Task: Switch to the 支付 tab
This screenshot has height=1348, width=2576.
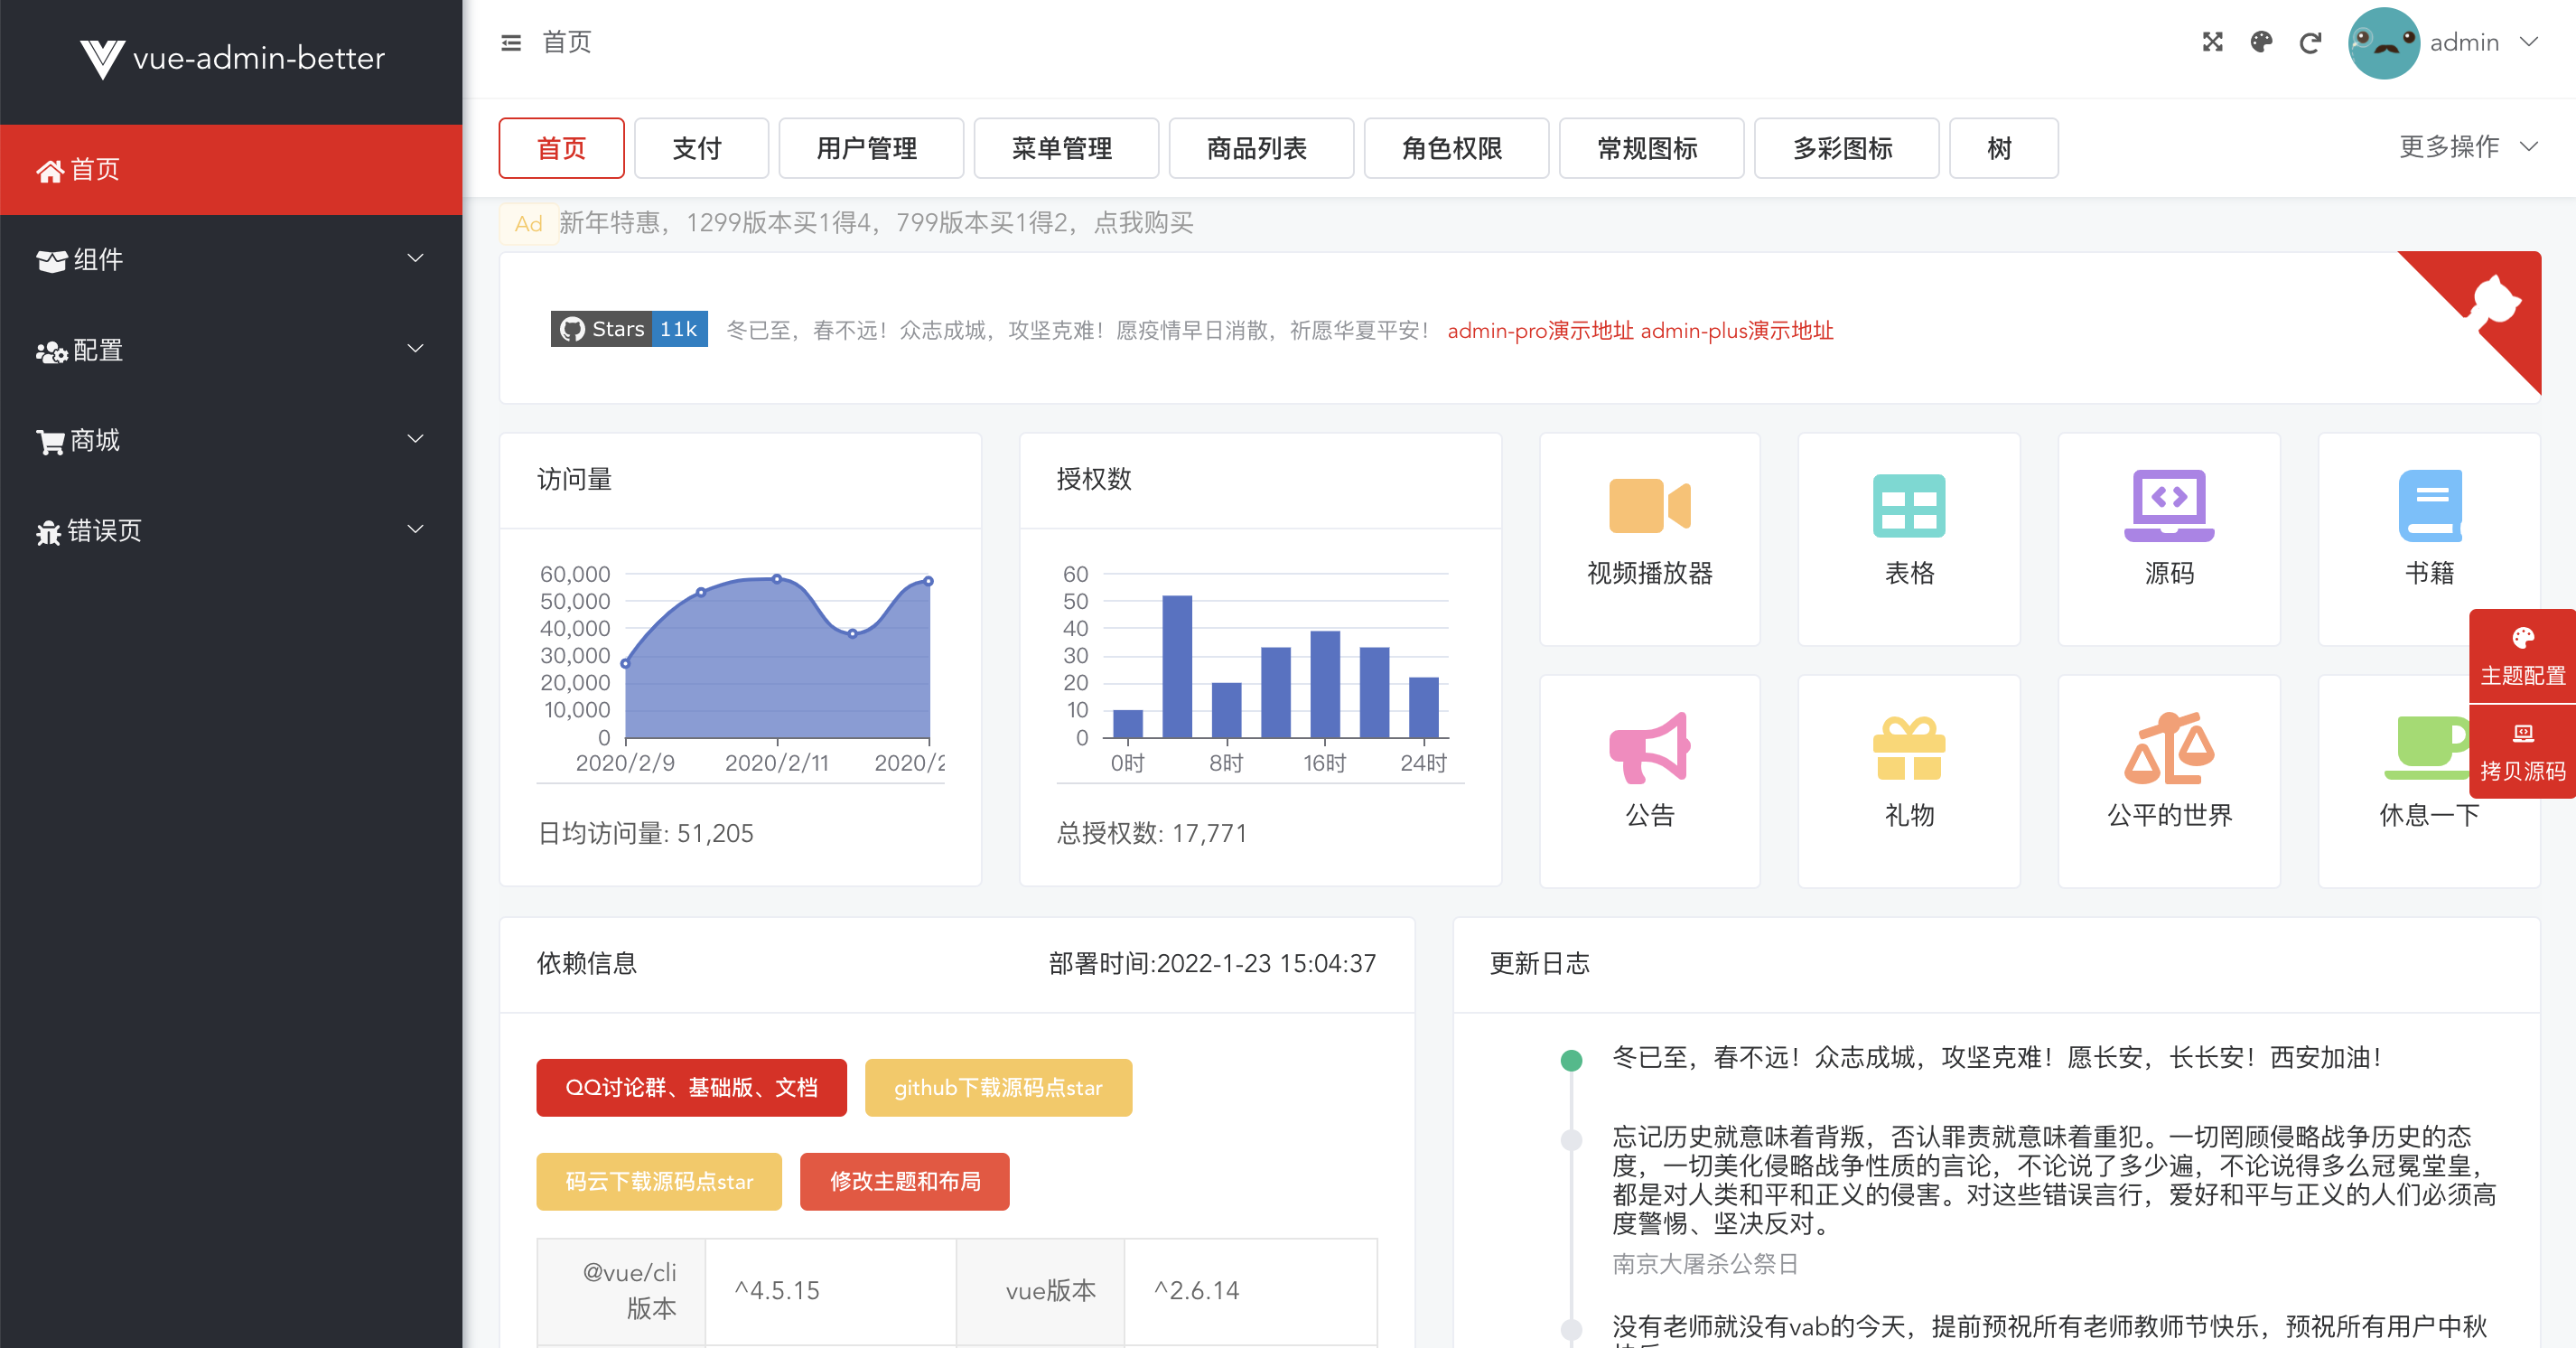Action: click(700, 148)
